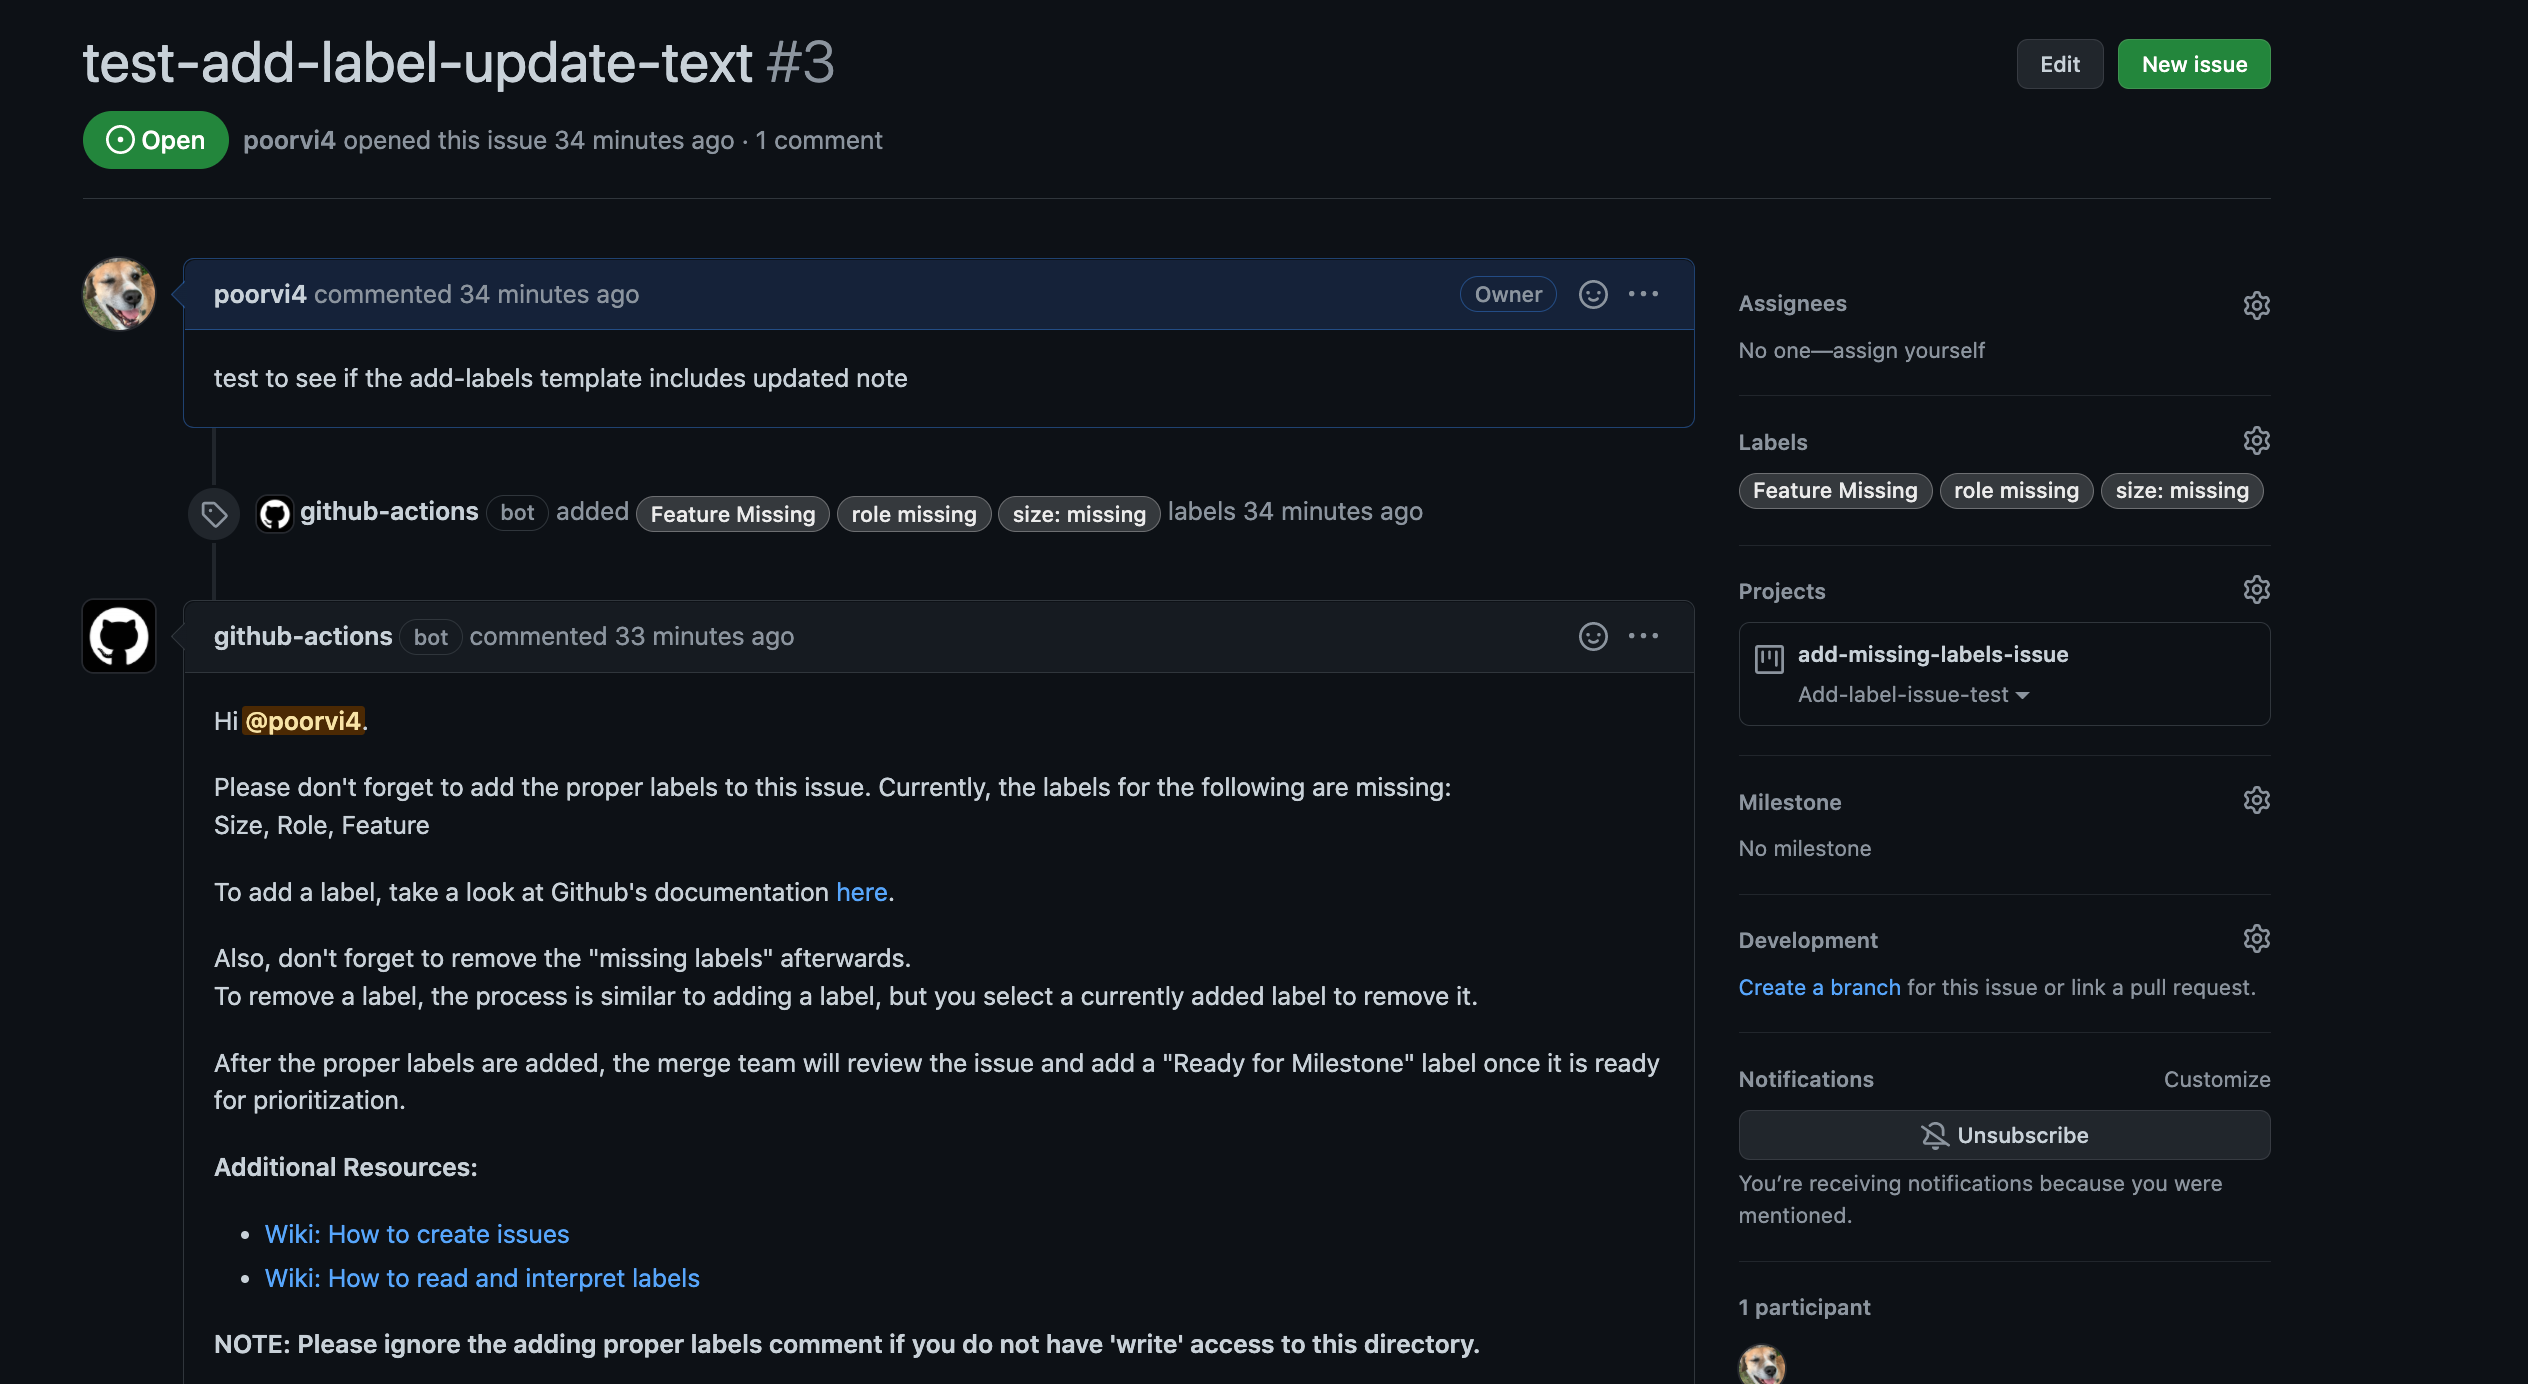The width and height of the screenshot is (2528, 1384).
Task: Add emoji reaction to poorvi4's comment
Action: pos(1593,294)
